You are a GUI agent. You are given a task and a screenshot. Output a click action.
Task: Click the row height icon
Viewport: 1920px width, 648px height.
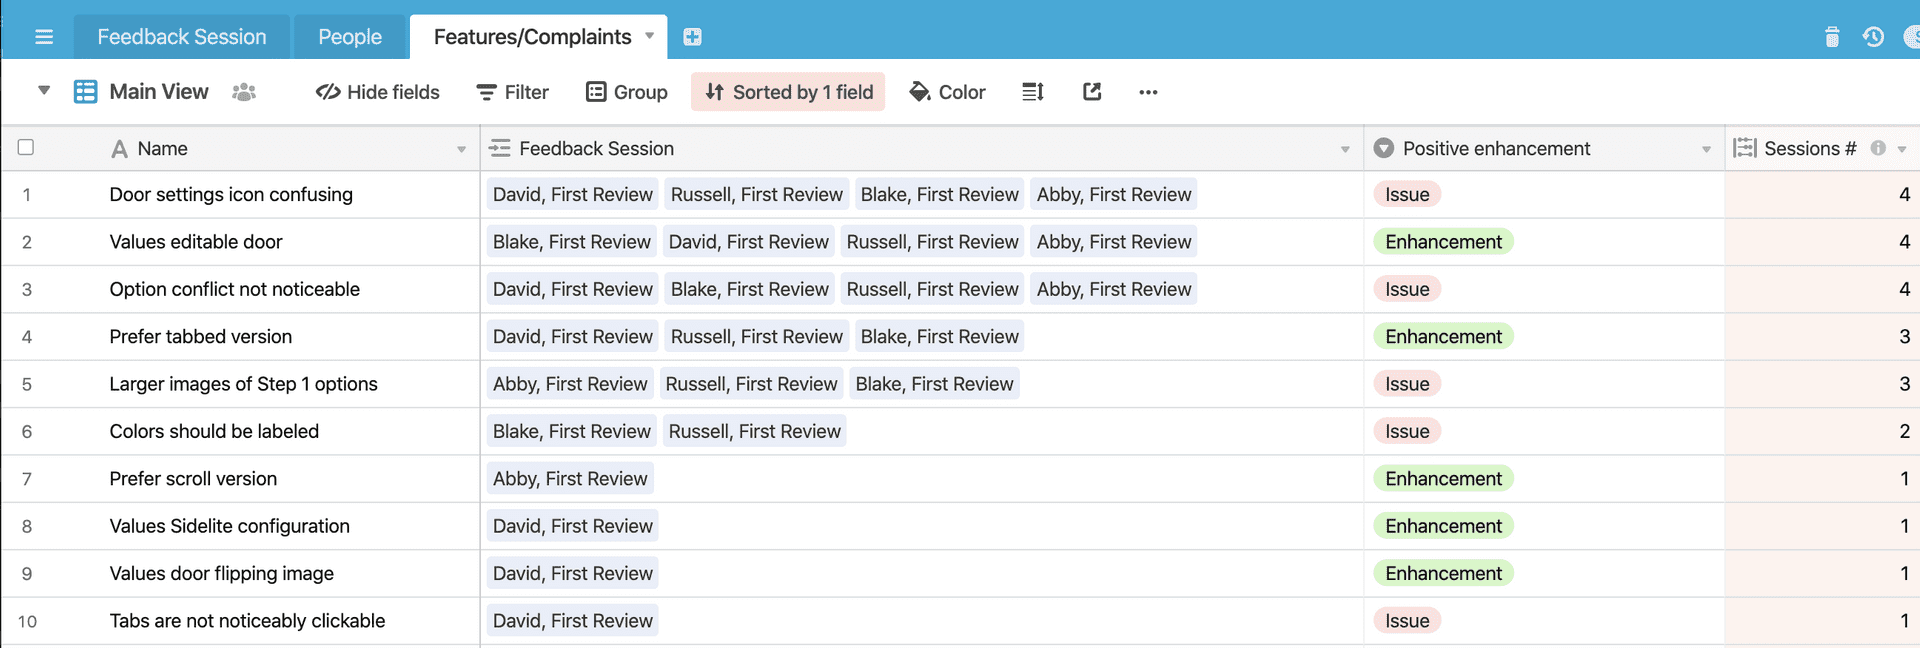tap(1033, 92)
